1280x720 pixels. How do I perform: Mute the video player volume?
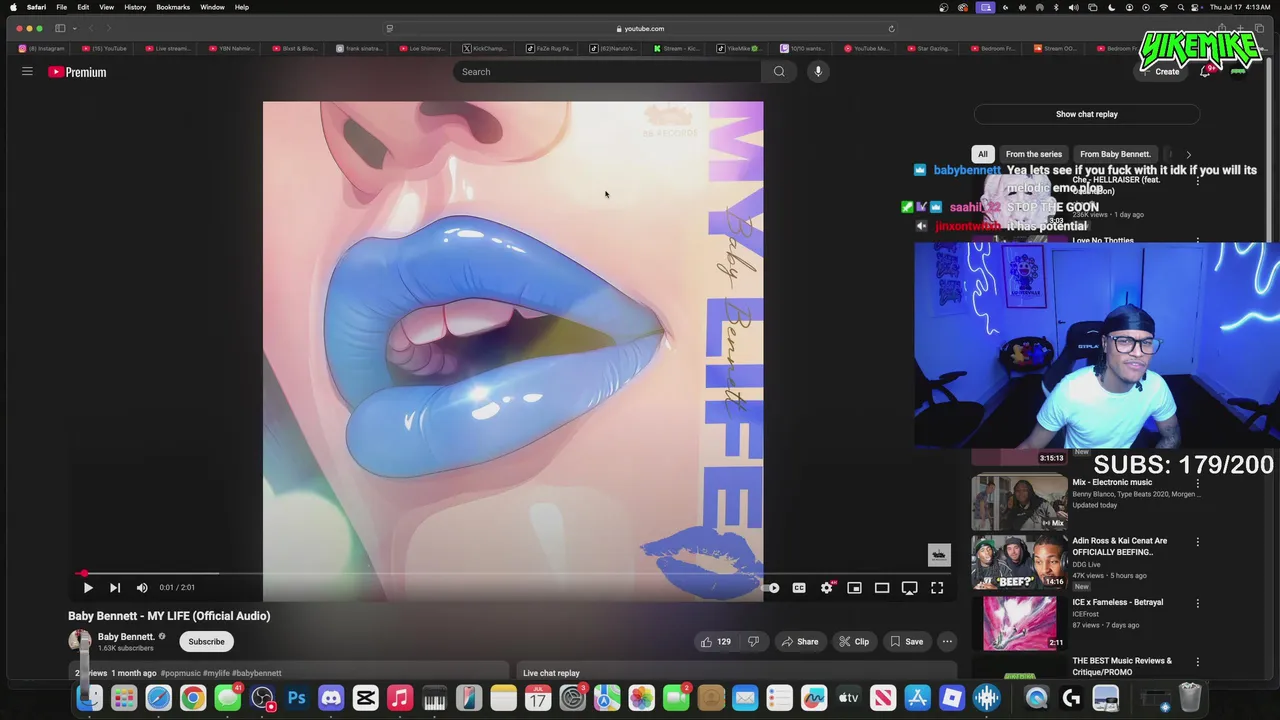coord(142,588)
